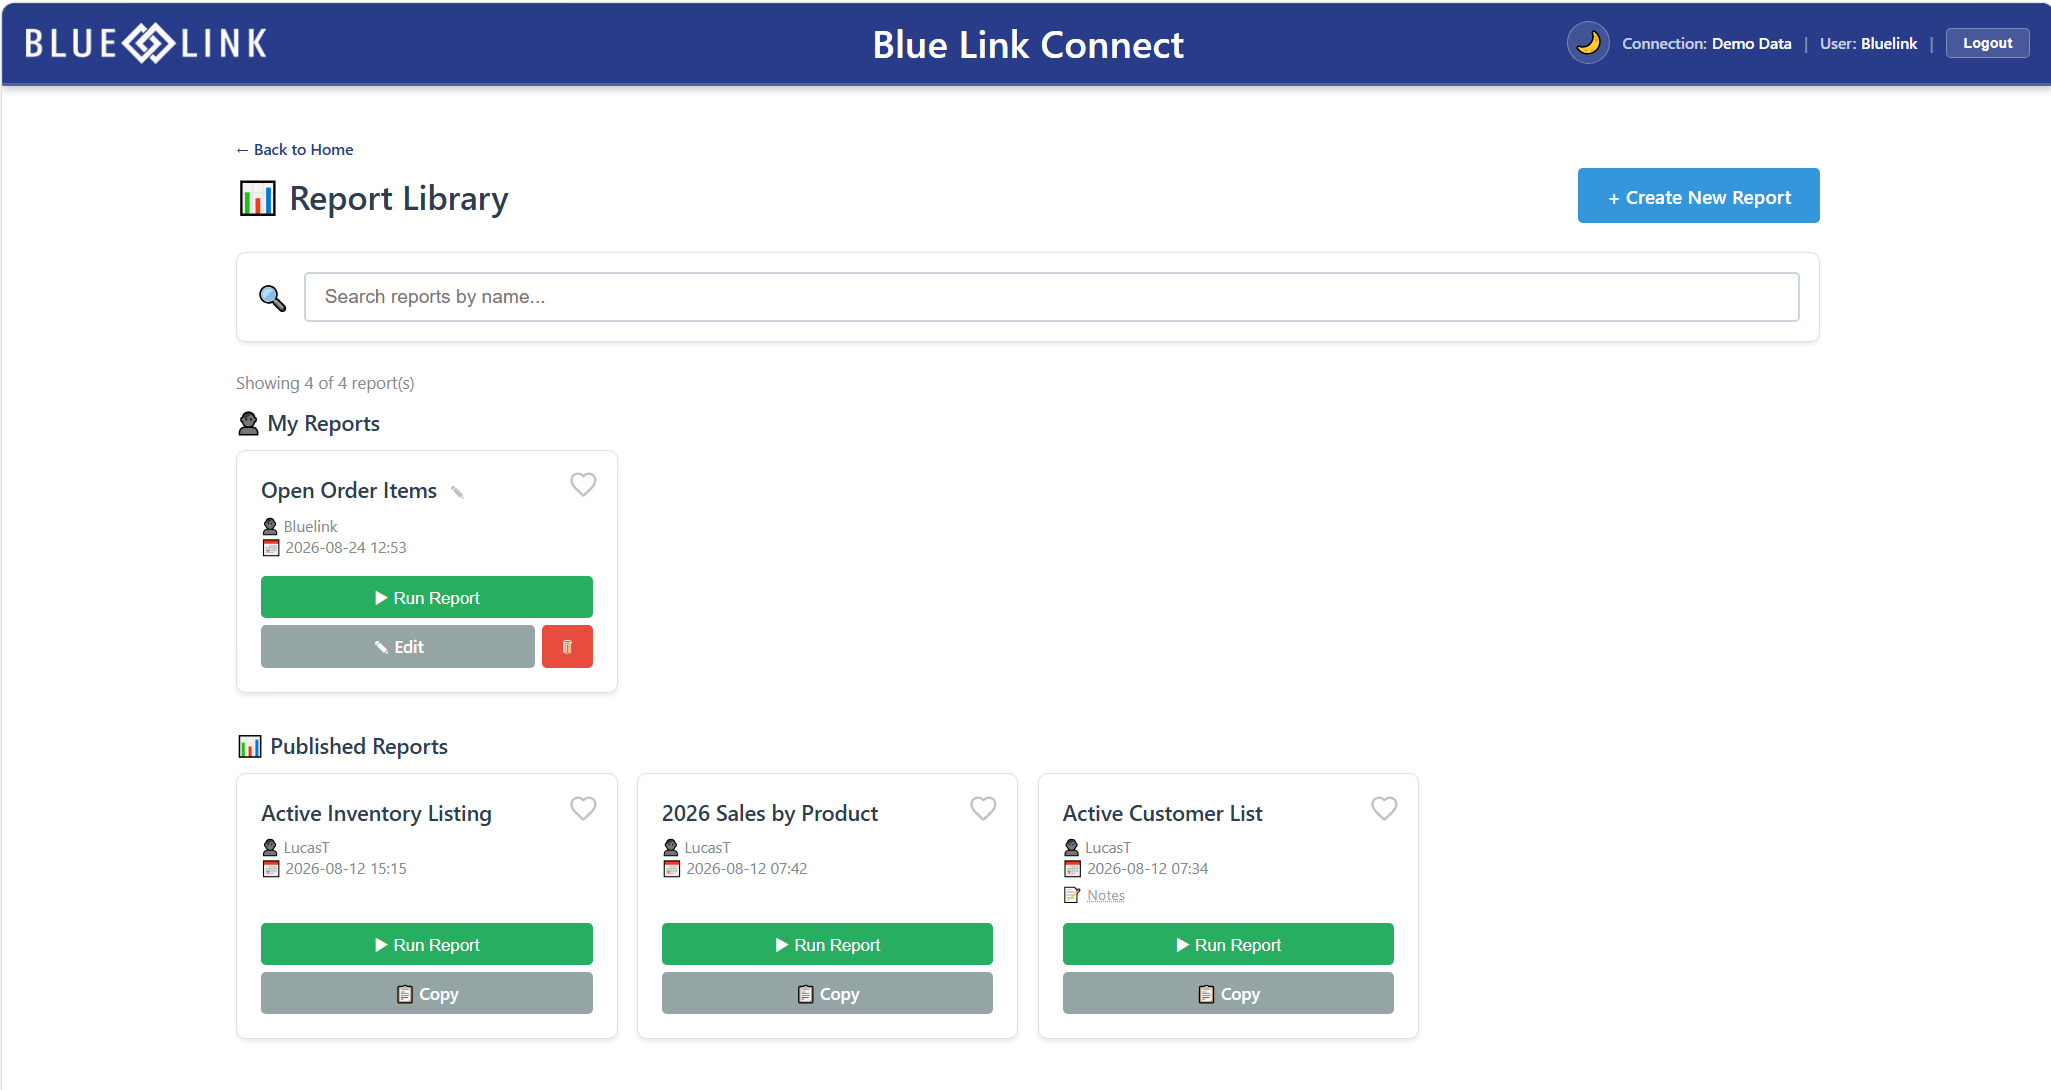Screen dimensions: 2051x1090
Task: Click pencil icon next to Open Order Items
Action: [457, 492]
